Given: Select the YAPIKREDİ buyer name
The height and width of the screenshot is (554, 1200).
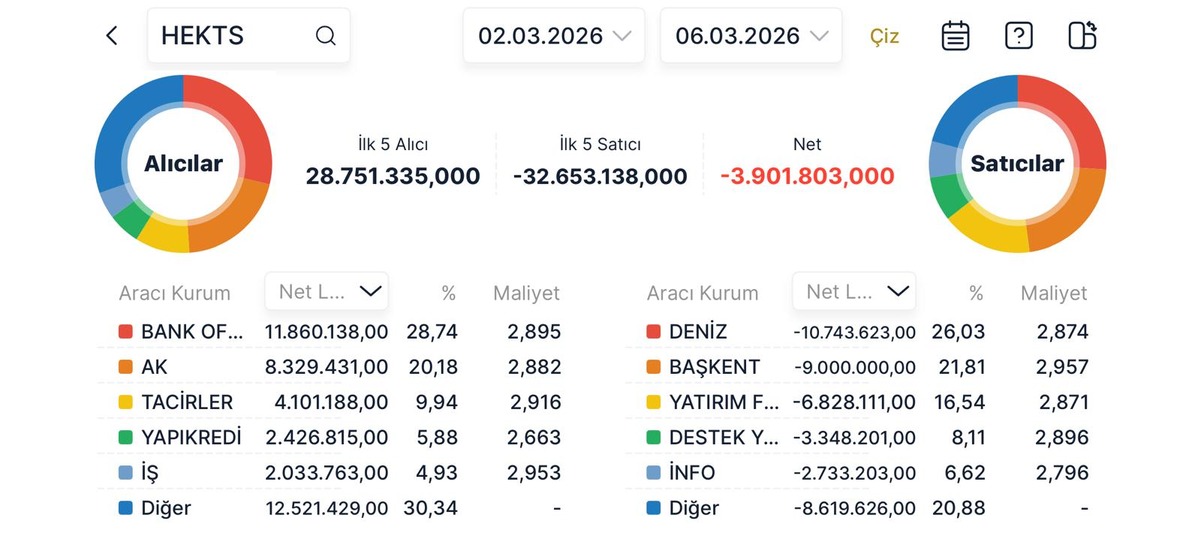Looking at the screenshot, I should tap(191, 437).
